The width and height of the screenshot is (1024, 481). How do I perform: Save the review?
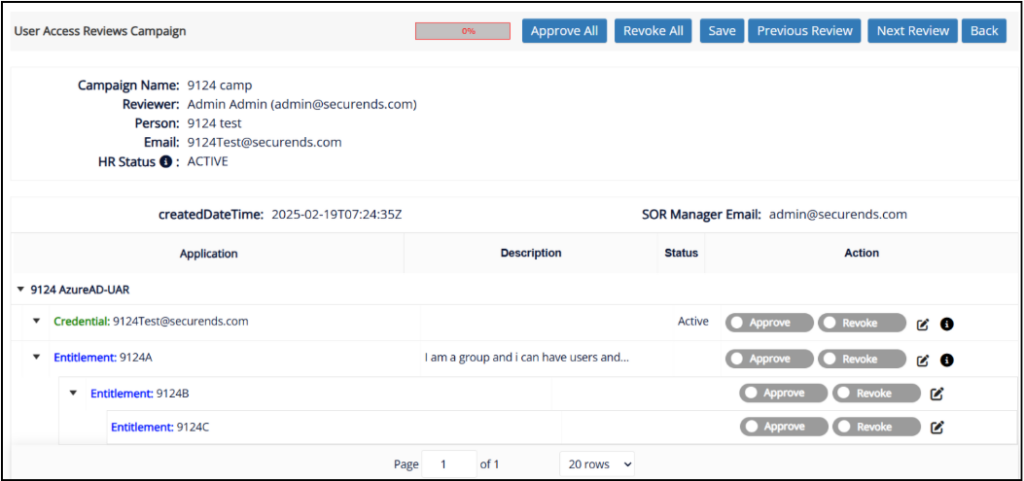[722, 31]
